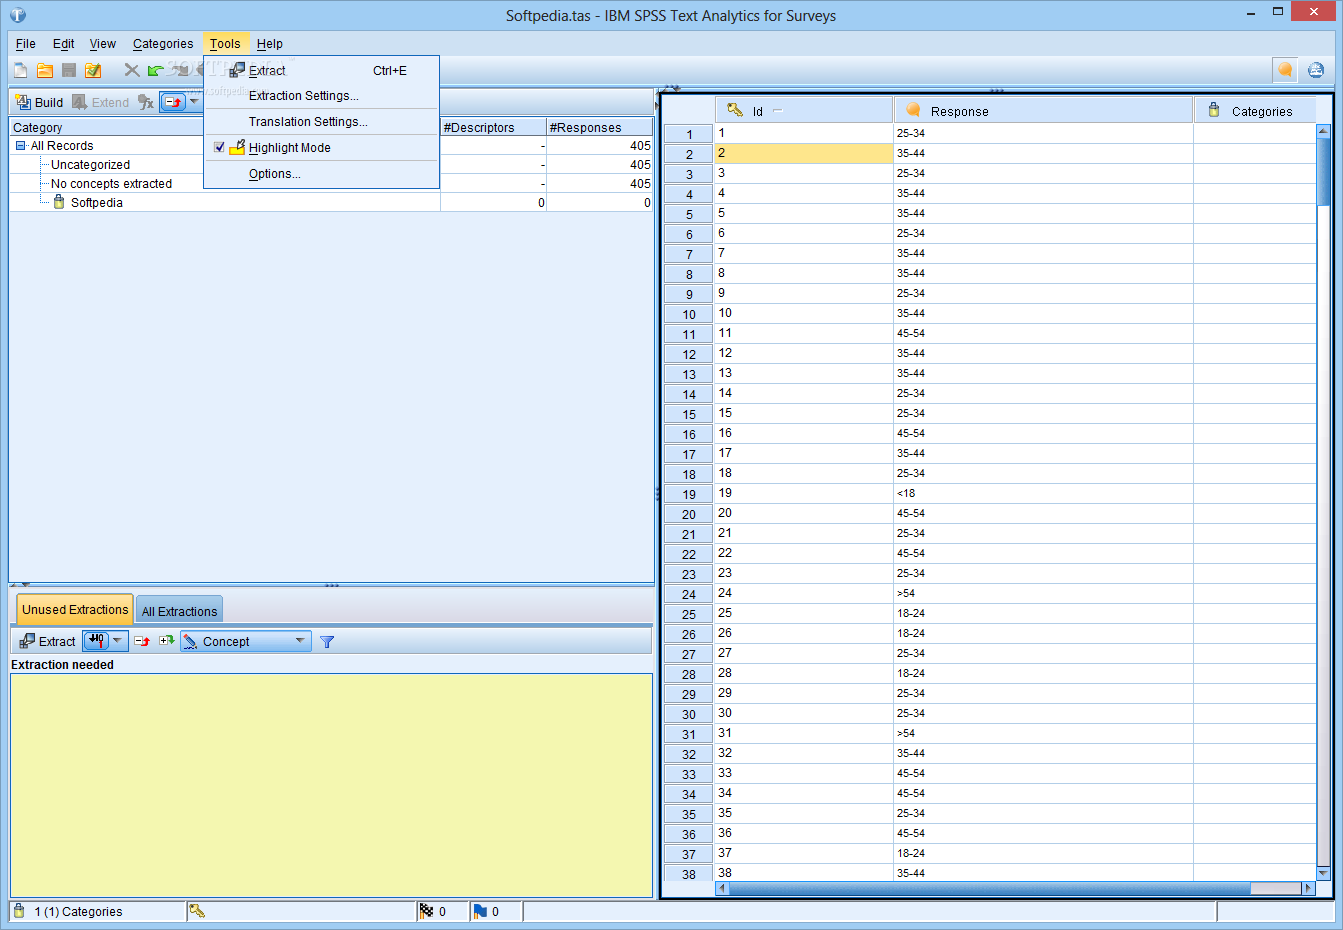Image resolution: width=1343 pixels, height=930 pixels.
Task: Click the Build categories button
Action: pos(39,102)
